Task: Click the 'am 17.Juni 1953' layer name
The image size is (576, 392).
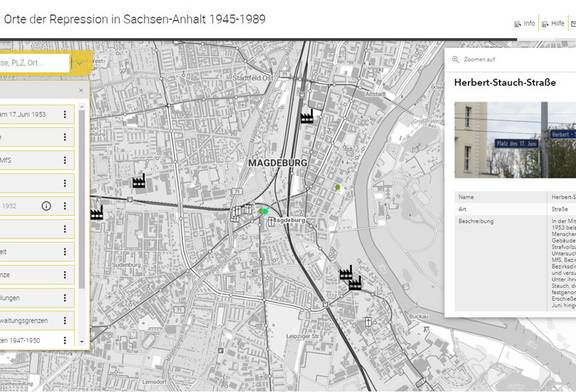Action: (x=23, y=114)
